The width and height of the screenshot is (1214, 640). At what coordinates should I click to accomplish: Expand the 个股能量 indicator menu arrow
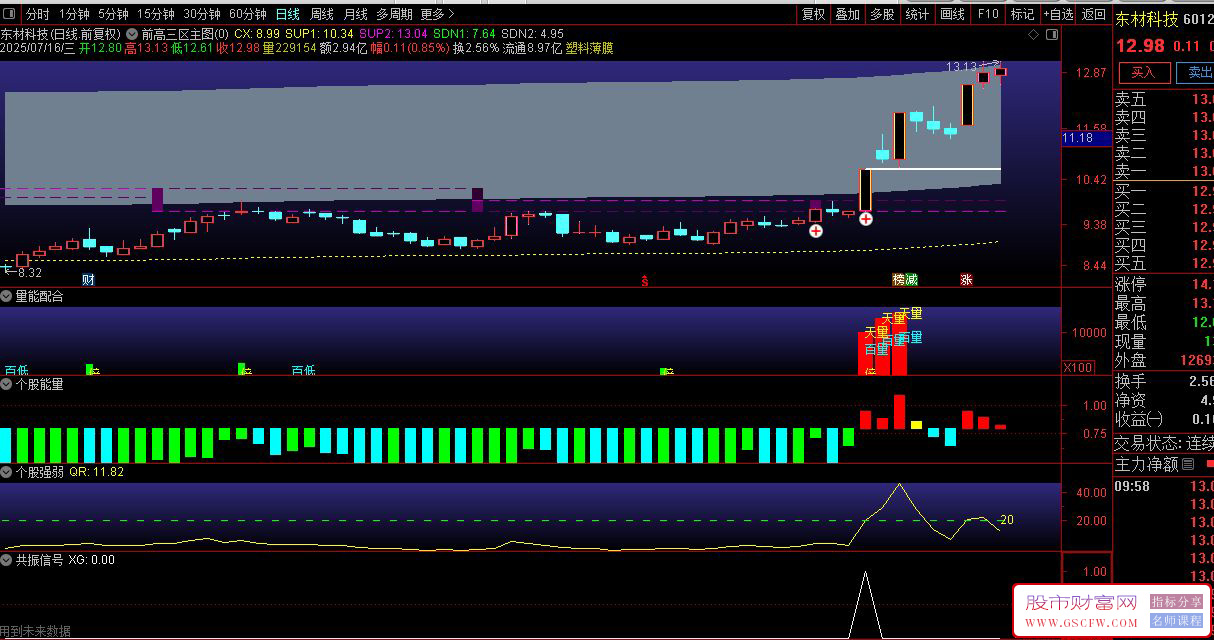coord(7,383)
